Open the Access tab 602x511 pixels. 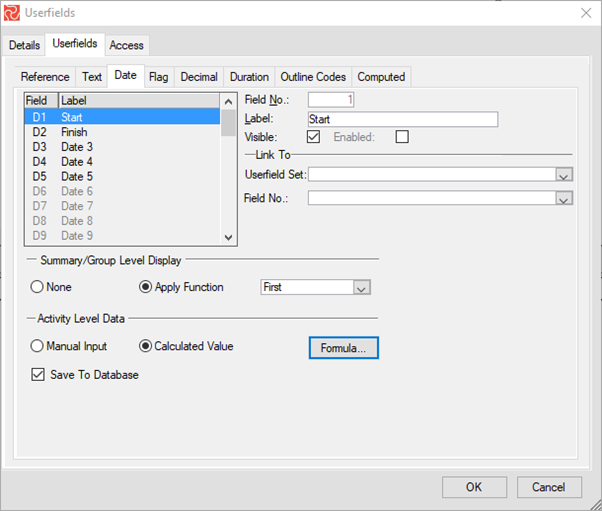126,45
